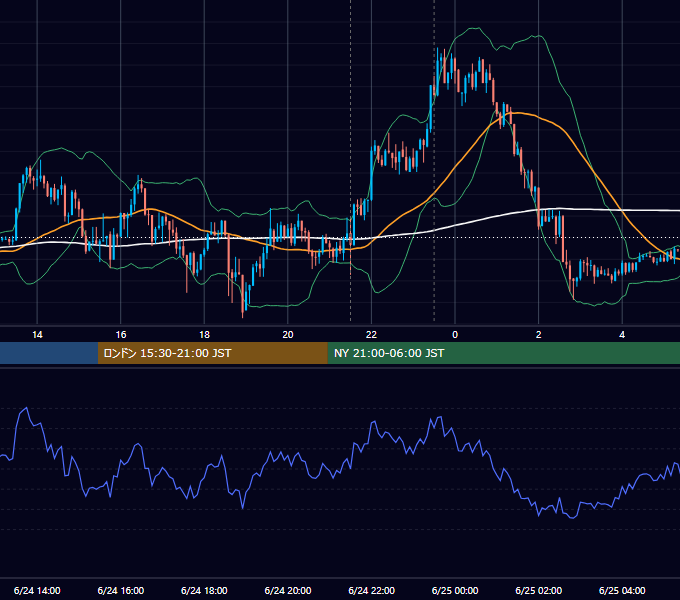Click the 20 hour label on price chart axis
This screenshot has height=600, width=680.
[288, 335]
